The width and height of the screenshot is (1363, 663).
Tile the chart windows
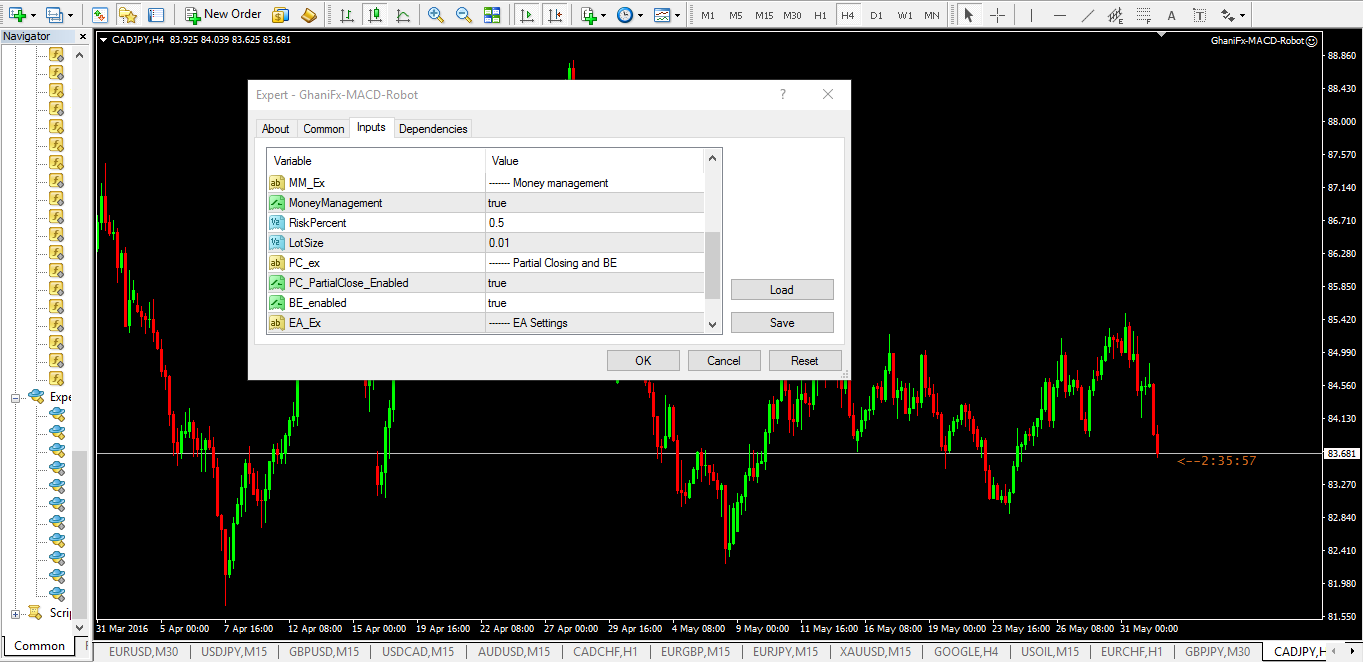pyautogui.click(x=492, y=14)
